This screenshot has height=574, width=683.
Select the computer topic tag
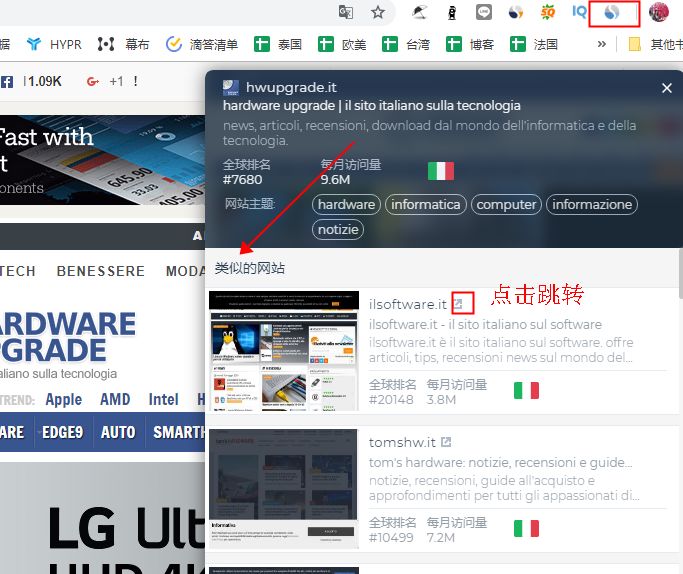point(506,204)
